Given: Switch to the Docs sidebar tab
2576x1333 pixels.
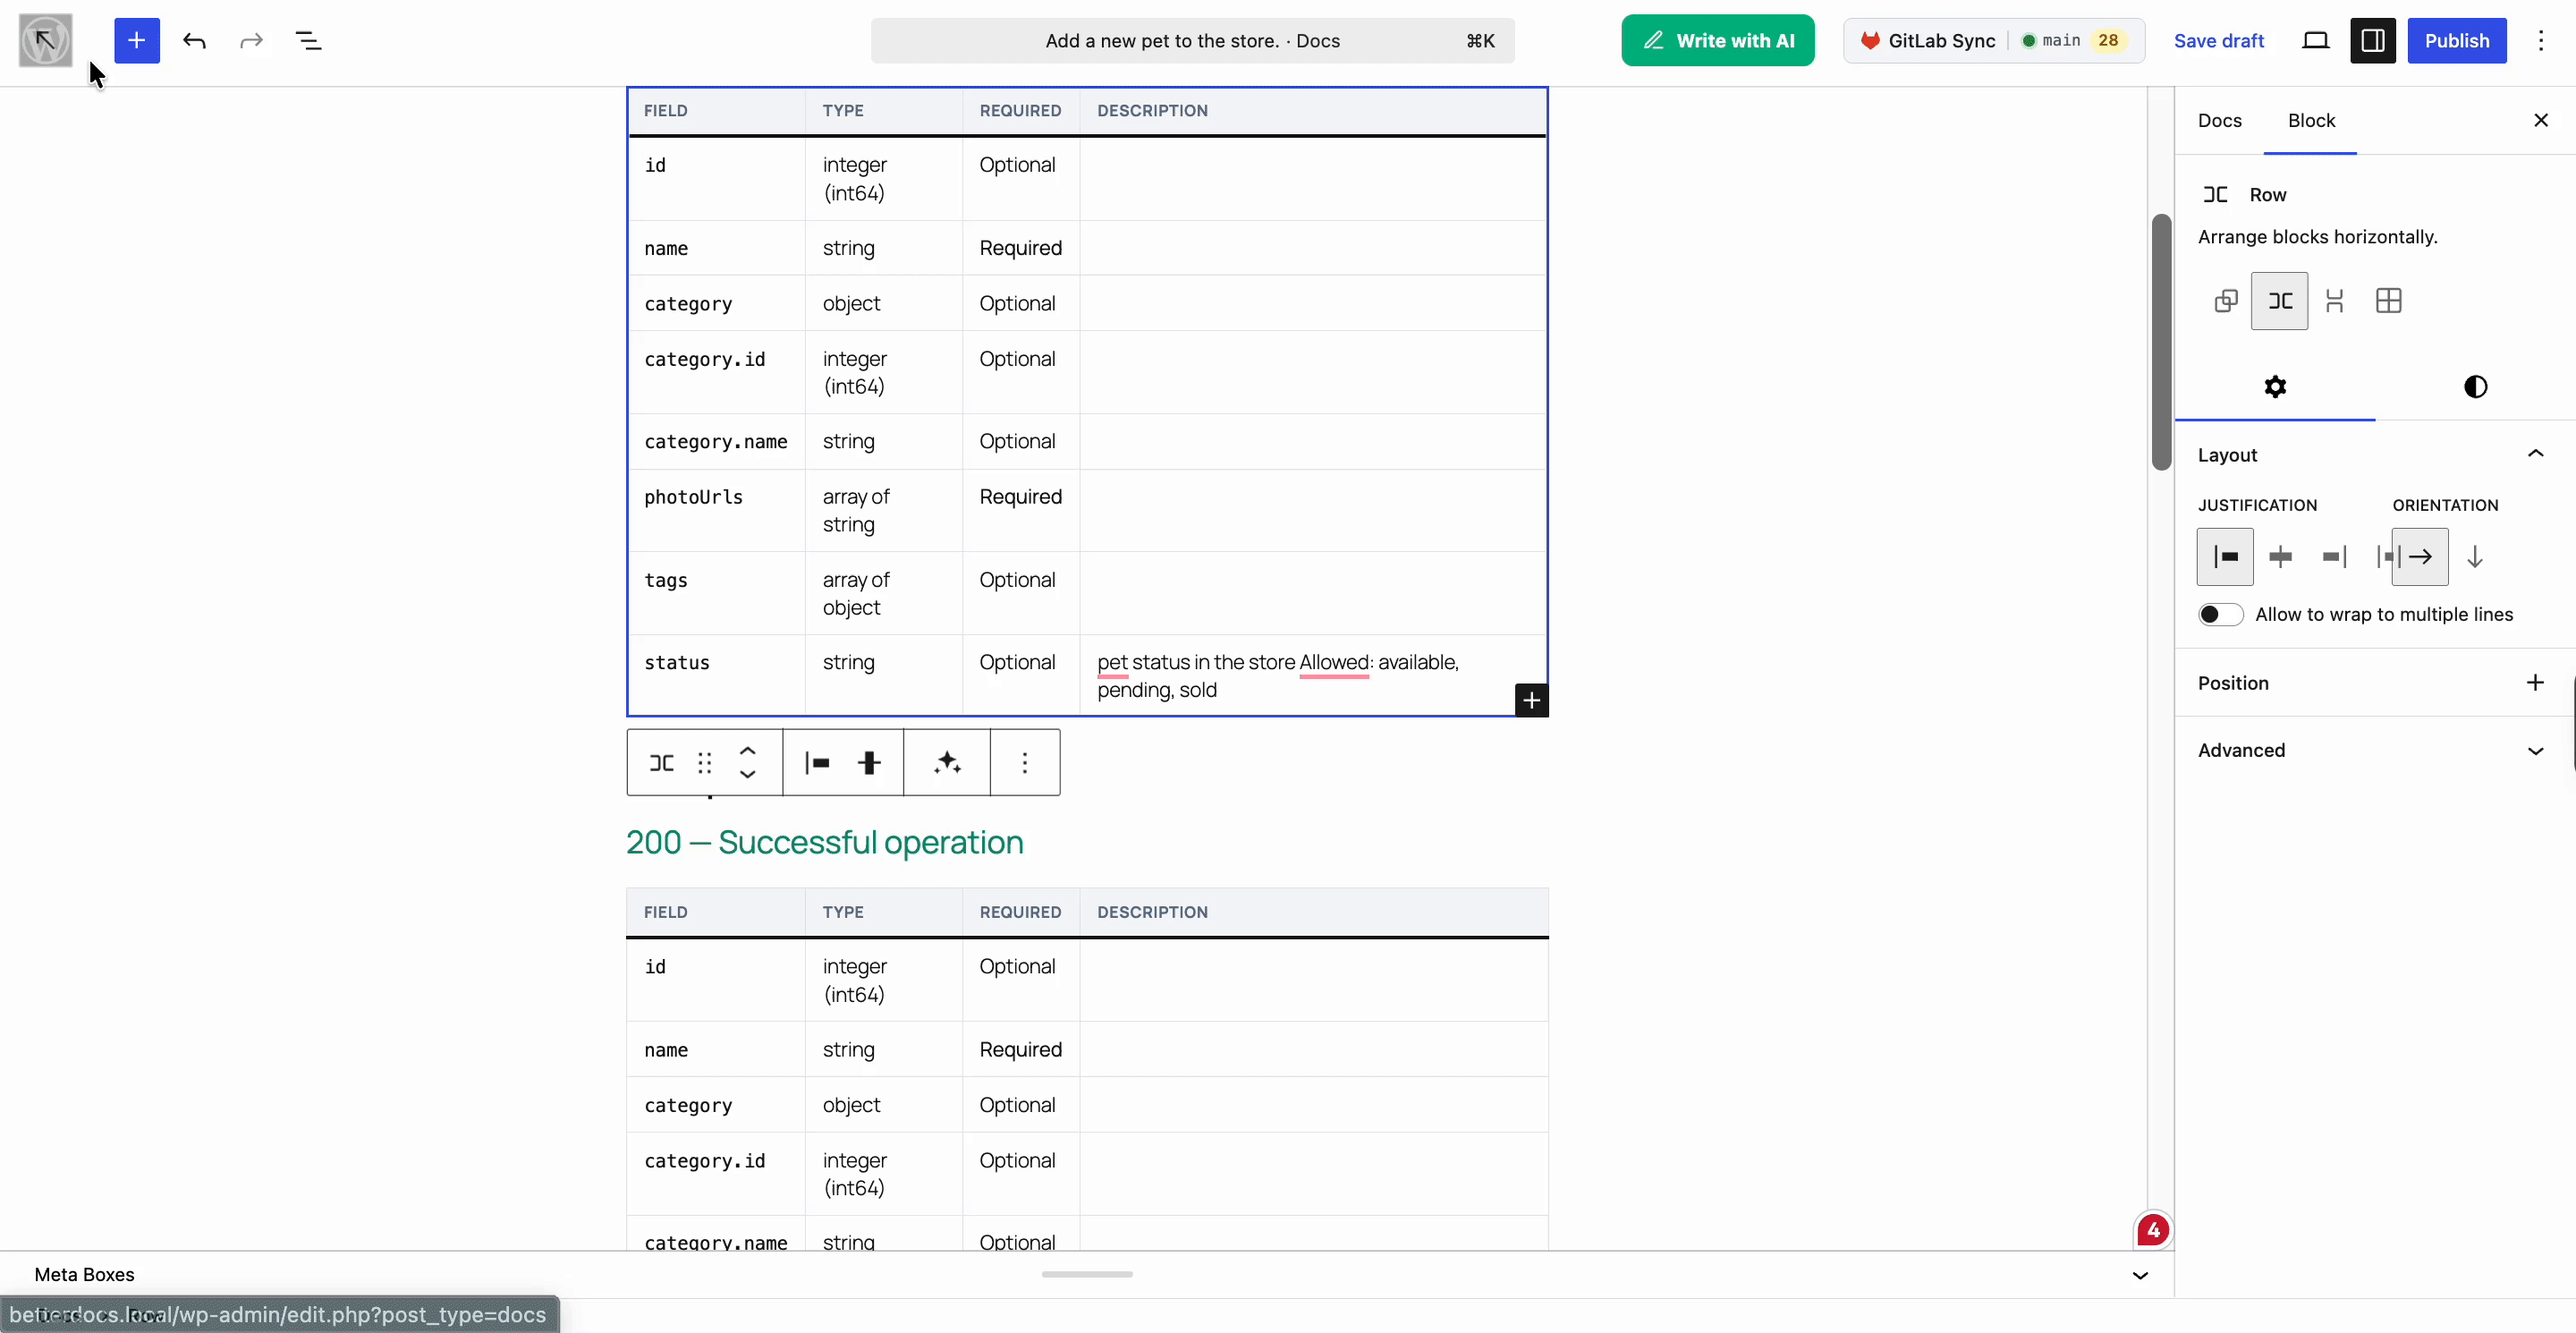Looking at the screenshot, I should (x=2220, y=120).
